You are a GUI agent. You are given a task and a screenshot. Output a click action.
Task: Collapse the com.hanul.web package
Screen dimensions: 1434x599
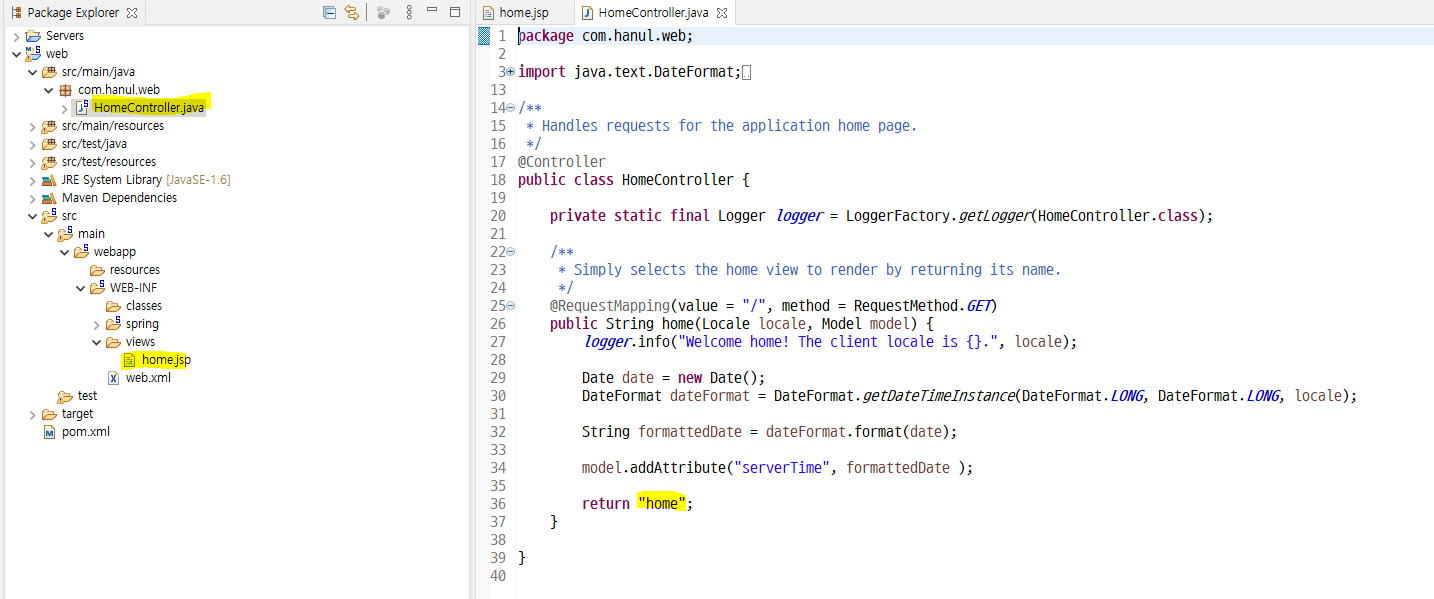pyautogui.click(x=48, y=90)
